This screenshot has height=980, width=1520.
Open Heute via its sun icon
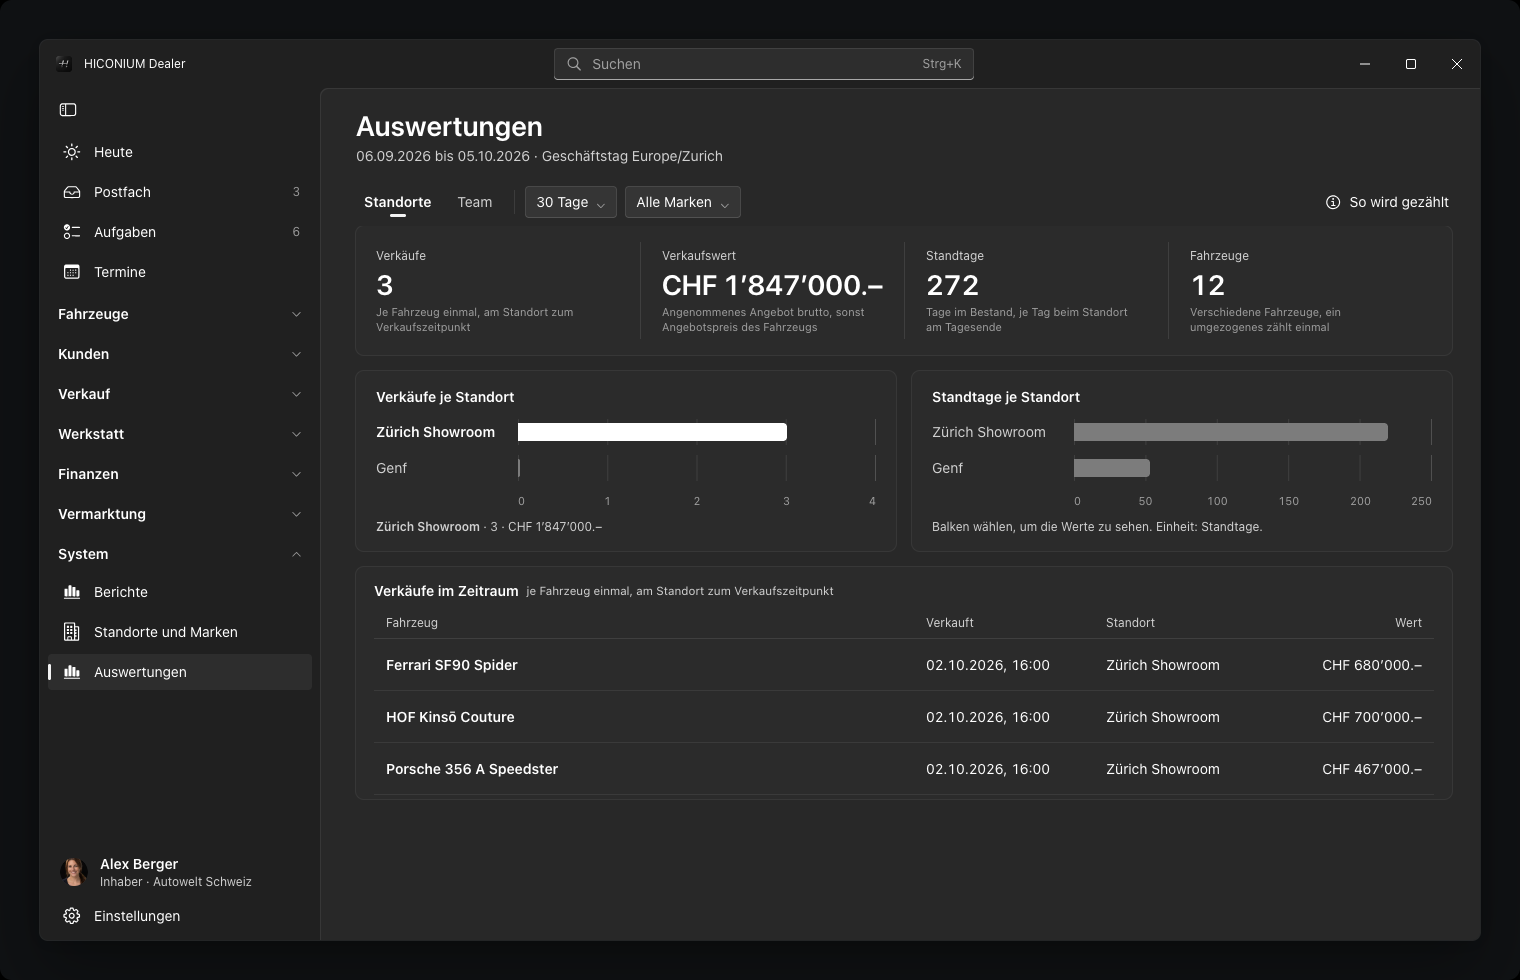pyautogui.click(x=72, y=152)
